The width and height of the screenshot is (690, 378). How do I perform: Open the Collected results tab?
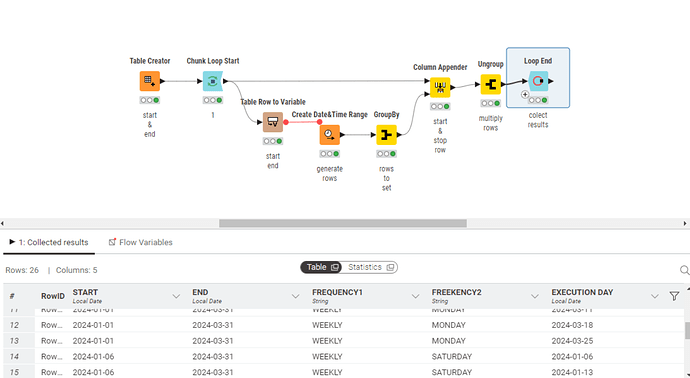coord(49,242)
